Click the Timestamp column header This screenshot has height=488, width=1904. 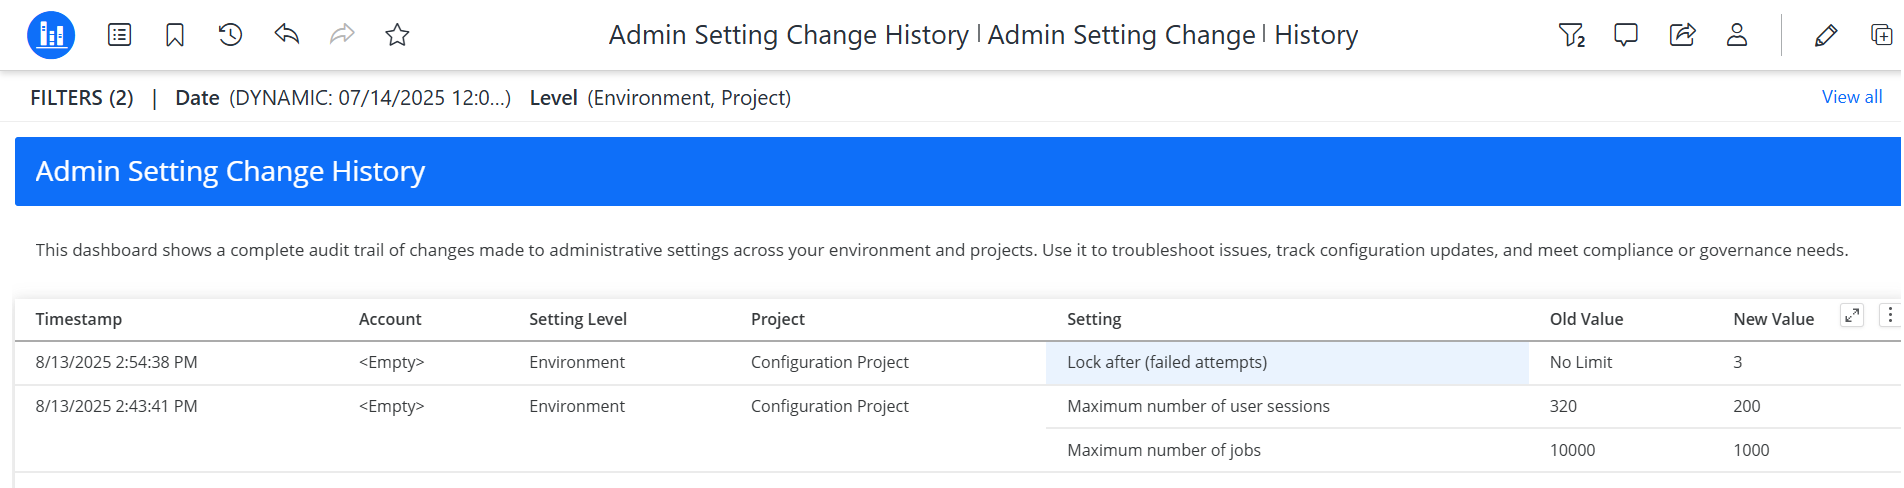point(79,319)
